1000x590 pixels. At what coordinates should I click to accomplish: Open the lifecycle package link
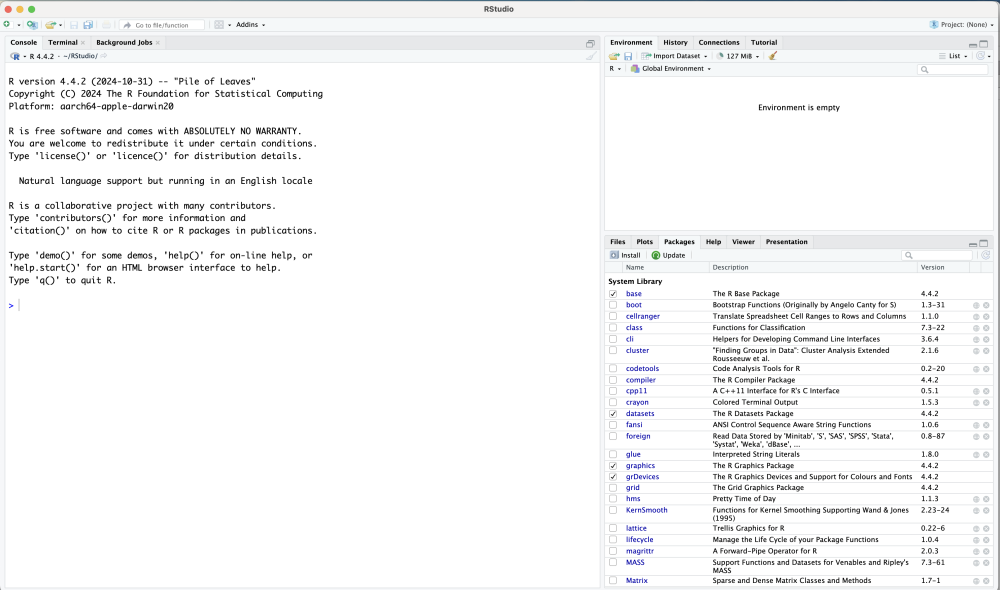click(640, 540)
